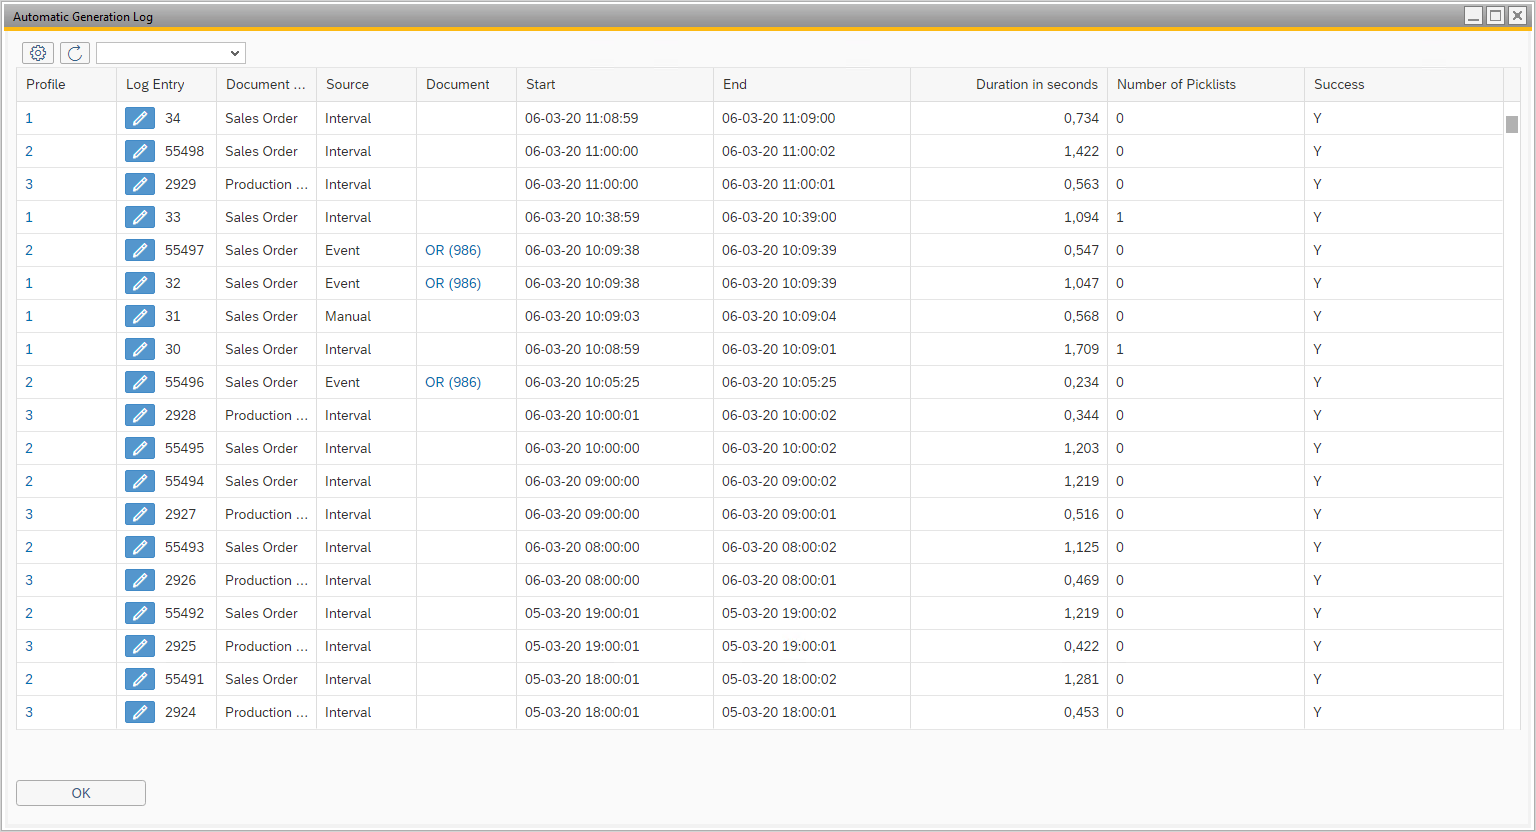Viewport: 1536px width, 832px height.
Task: Click the Start column header
Action: pos(541,85)
